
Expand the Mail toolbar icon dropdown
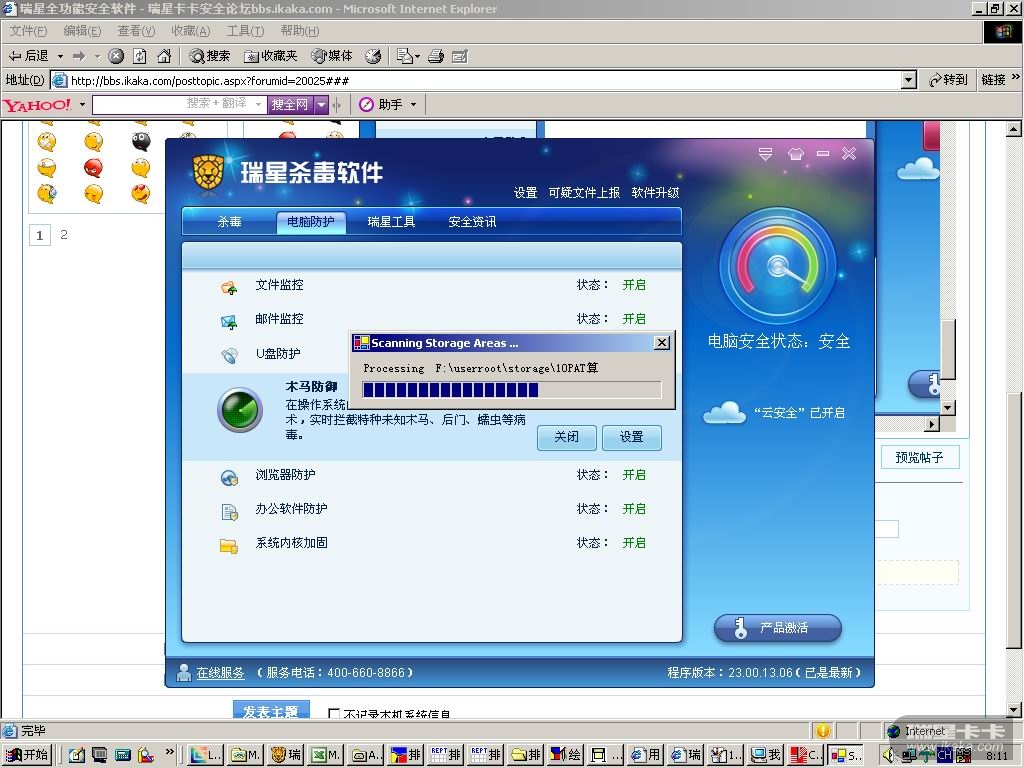417,56
